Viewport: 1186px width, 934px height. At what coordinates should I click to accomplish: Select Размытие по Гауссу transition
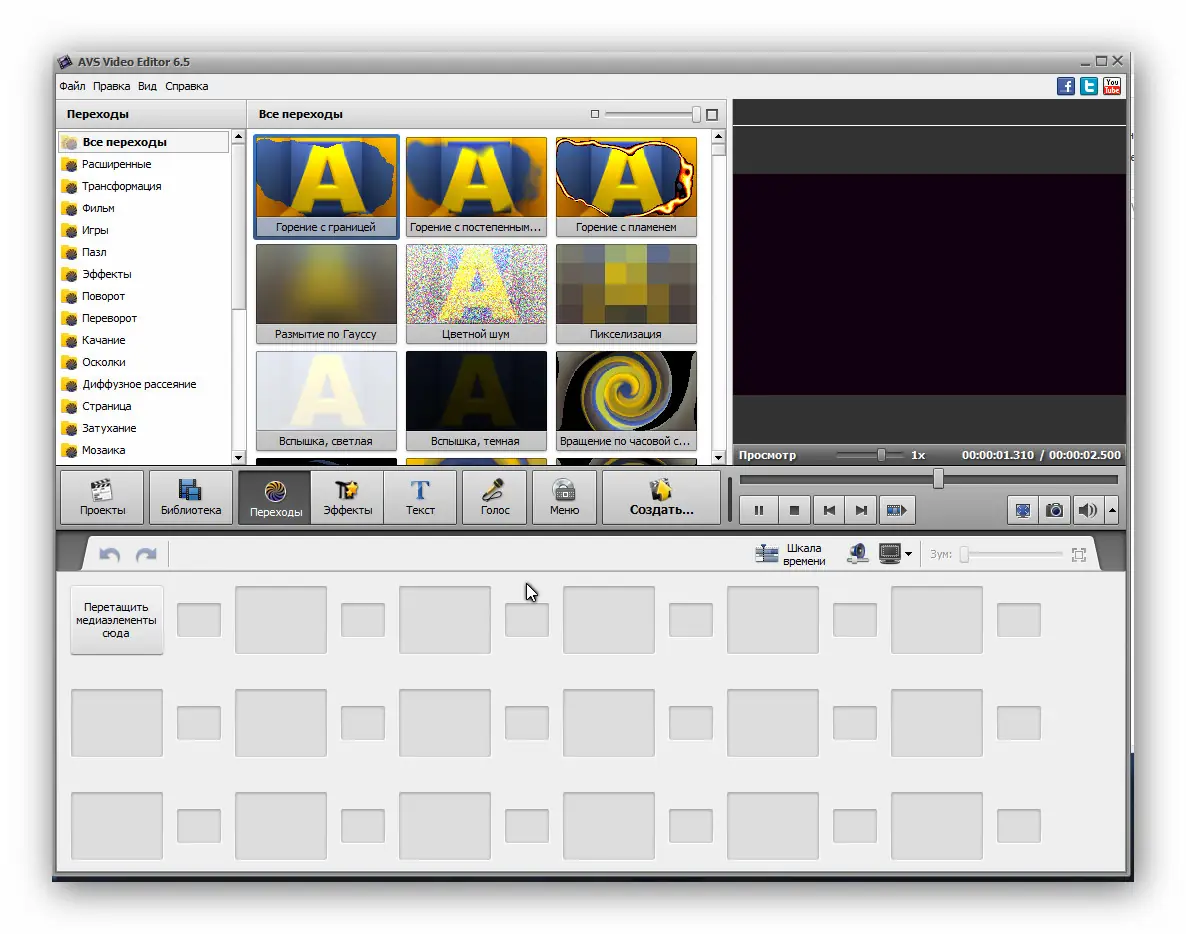326,293
